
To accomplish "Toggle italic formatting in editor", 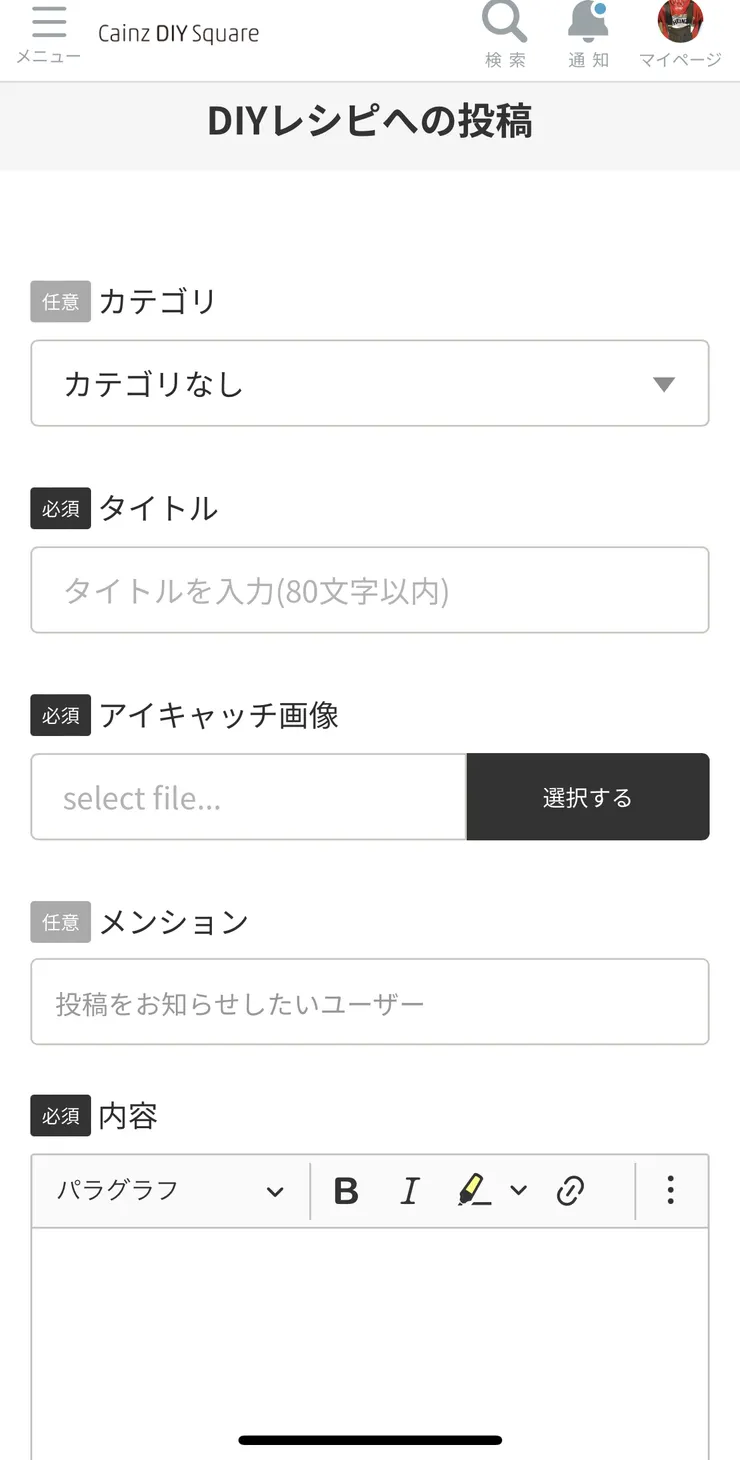I will point(409,1190).
